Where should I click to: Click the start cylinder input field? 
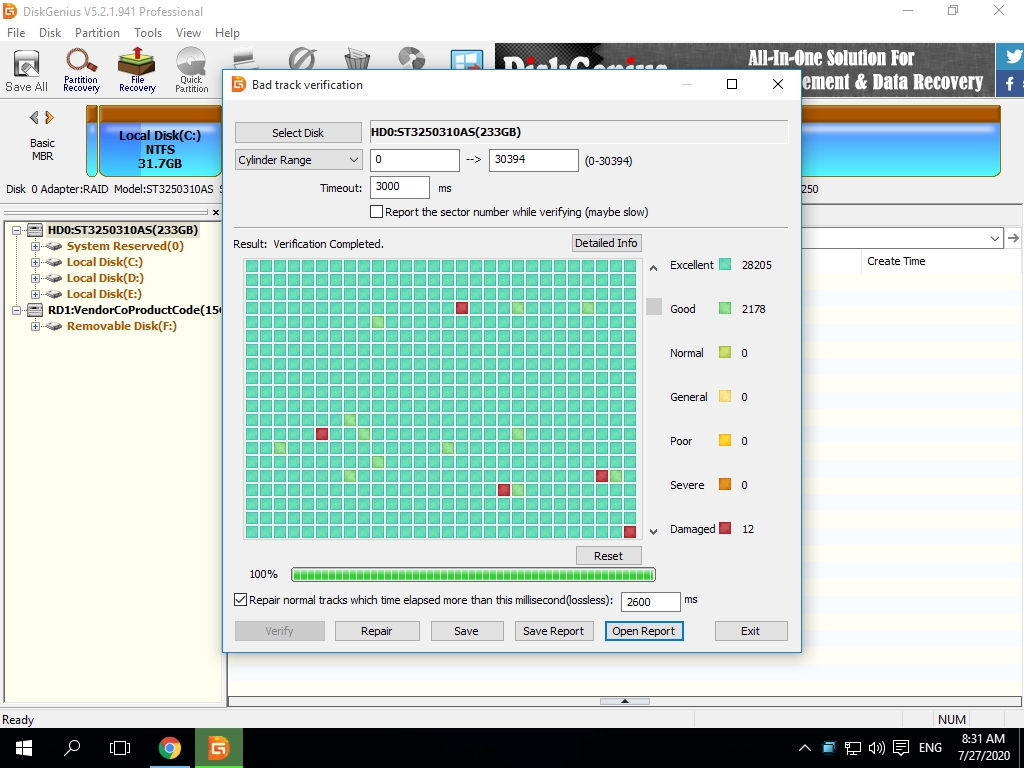pyautogui.click(x=415, y=160)
